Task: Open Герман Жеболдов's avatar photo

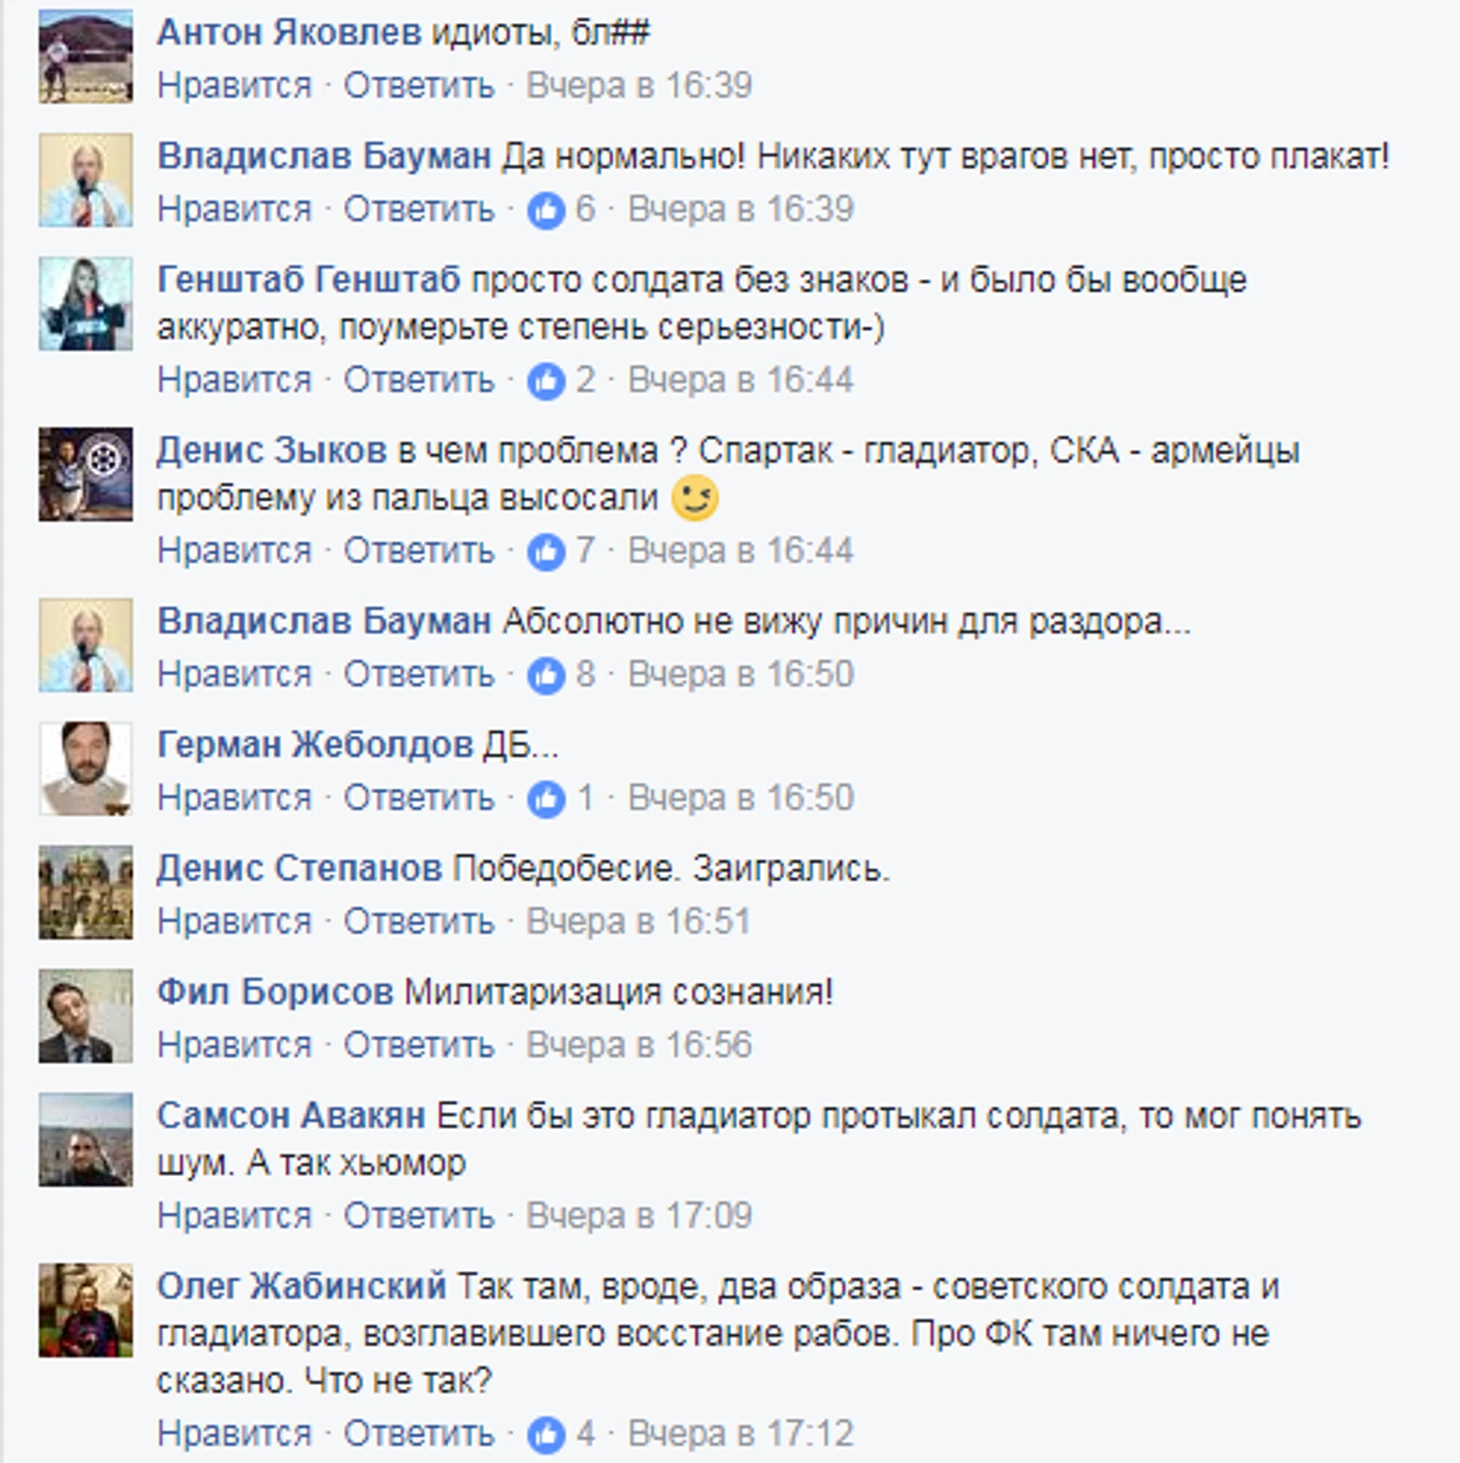Action: [x=86, y=769]
